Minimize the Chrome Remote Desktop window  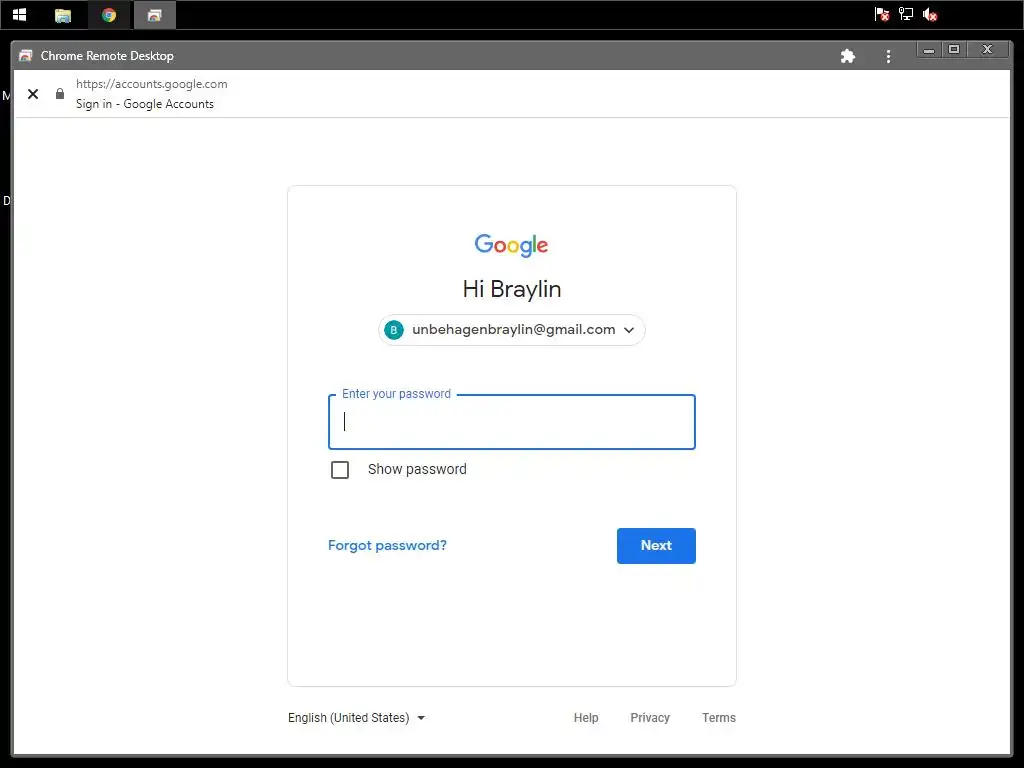pos(929,50)
